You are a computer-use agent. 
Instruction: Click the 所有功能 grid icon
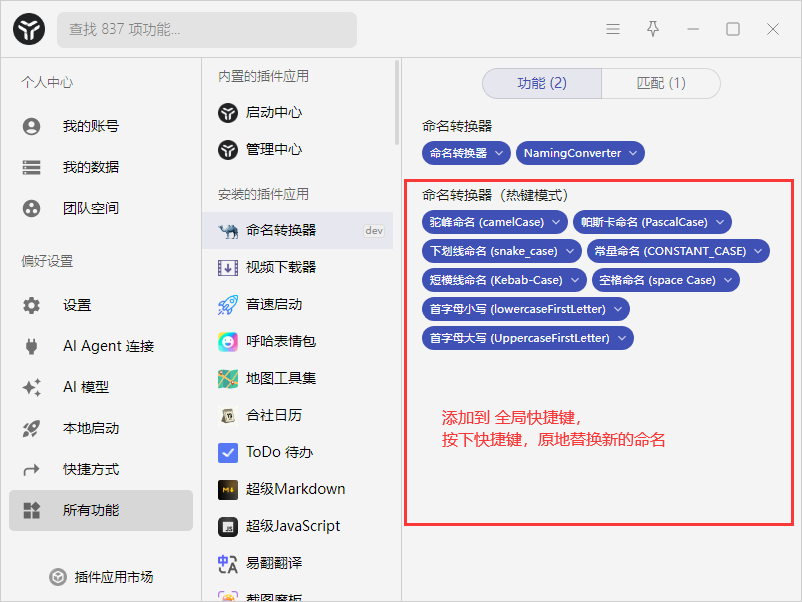[x=31, y=510]
